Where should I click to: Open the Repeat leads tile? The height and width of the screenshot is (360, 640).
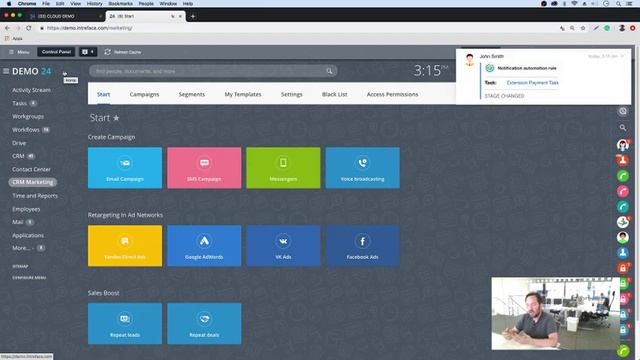click(x=125, y=324)
